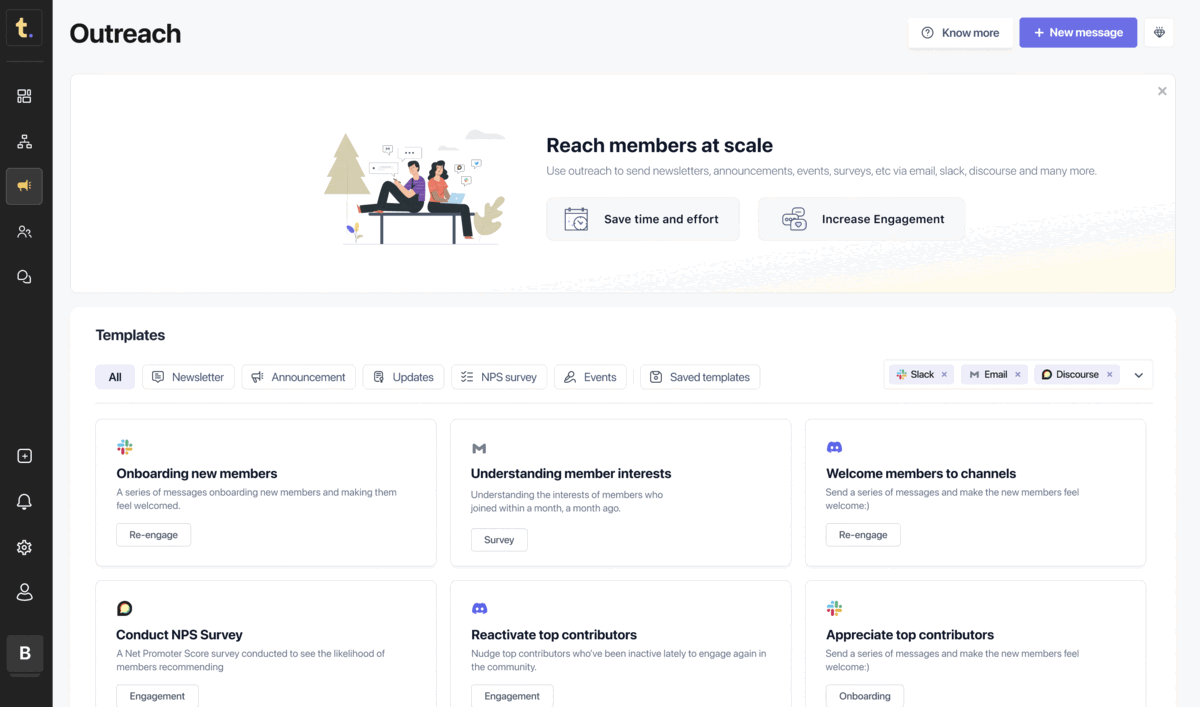Click Discord icon on Welcome members card
The height and width of the screenshot is (707, 1200).
tap(834, 447)
